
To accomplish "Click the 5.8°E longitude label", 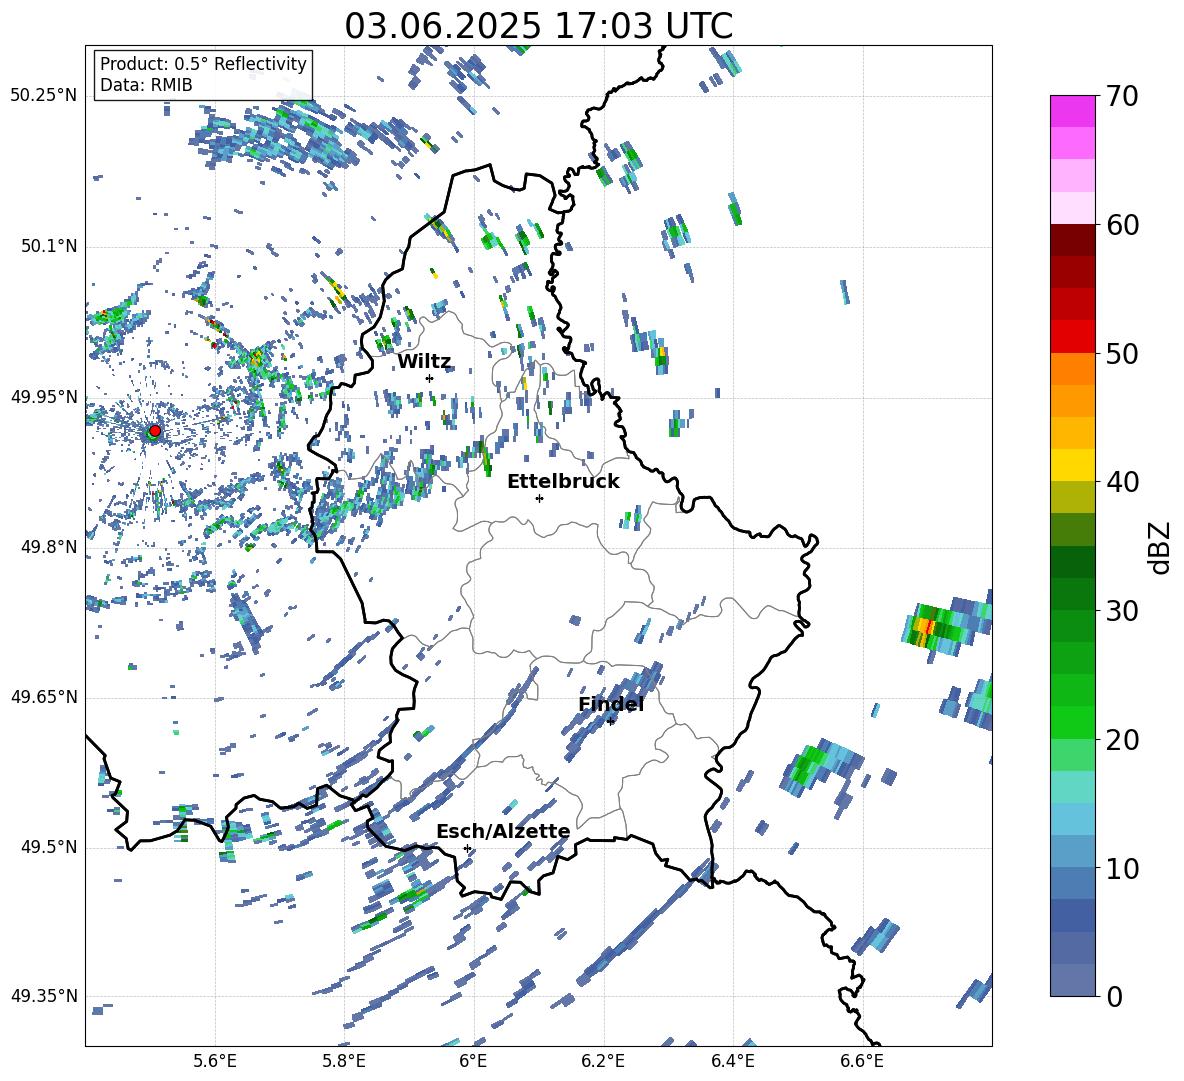I will [x=344, y=1061].
